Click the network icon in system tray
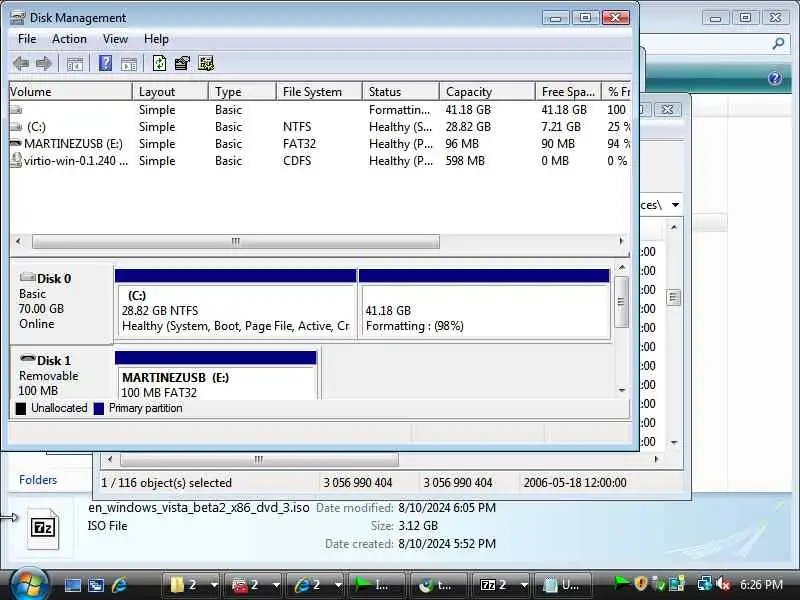800x600 pixels. 705,584
